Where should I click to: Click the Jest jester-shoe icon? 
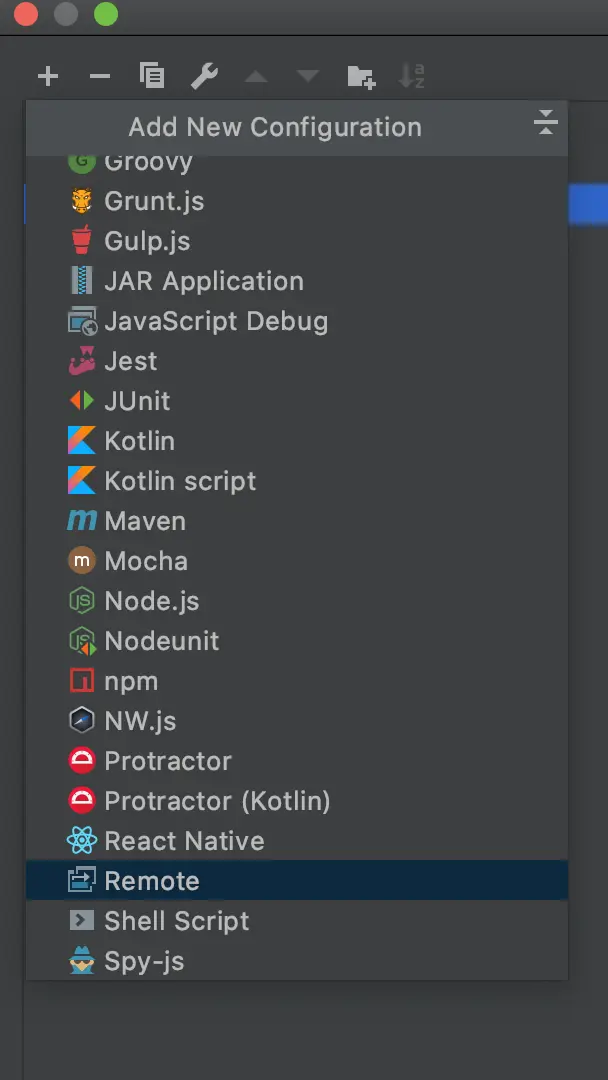[82, 361]
